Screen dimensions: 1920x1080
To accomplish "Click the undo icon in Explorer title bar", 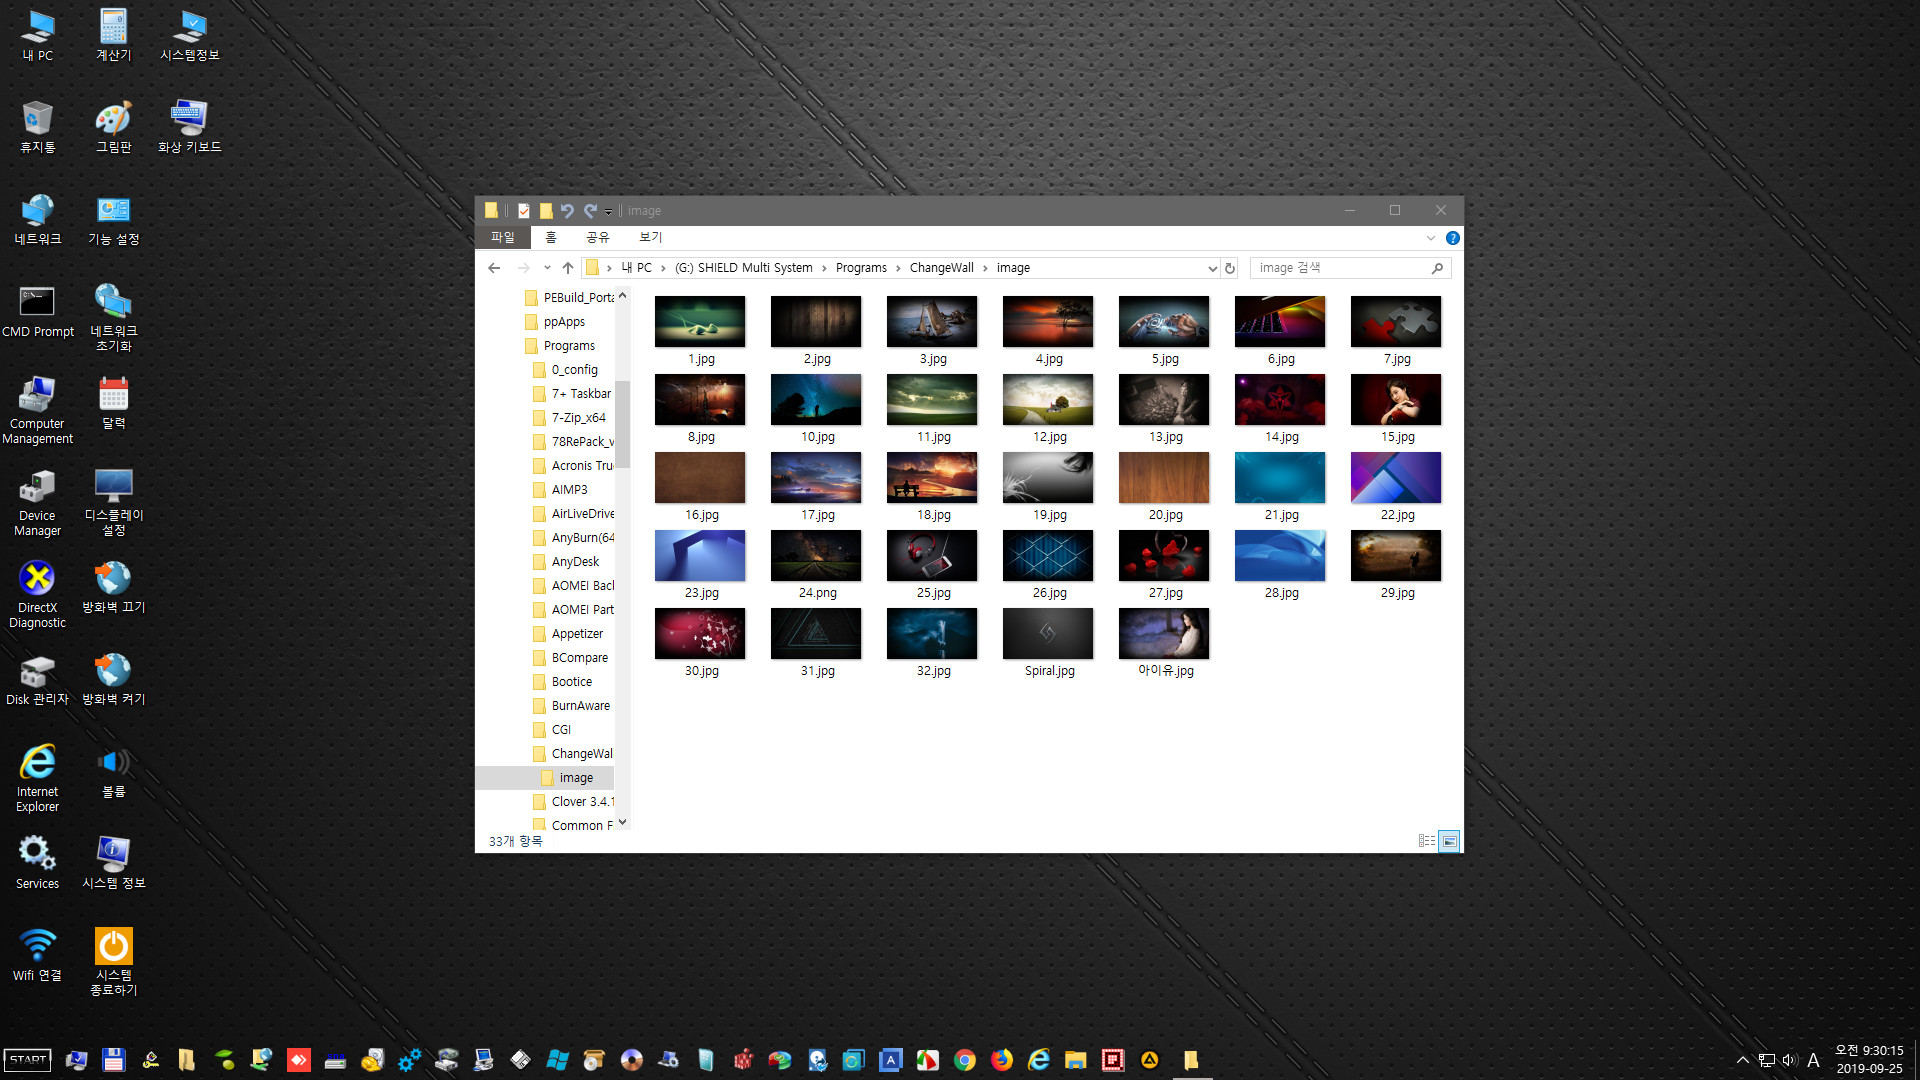I will point(567,211).
